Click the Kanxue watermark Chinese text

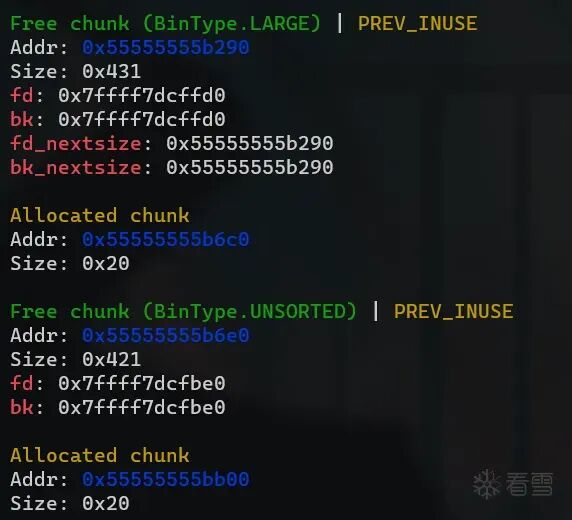click(x=529, y=484)
